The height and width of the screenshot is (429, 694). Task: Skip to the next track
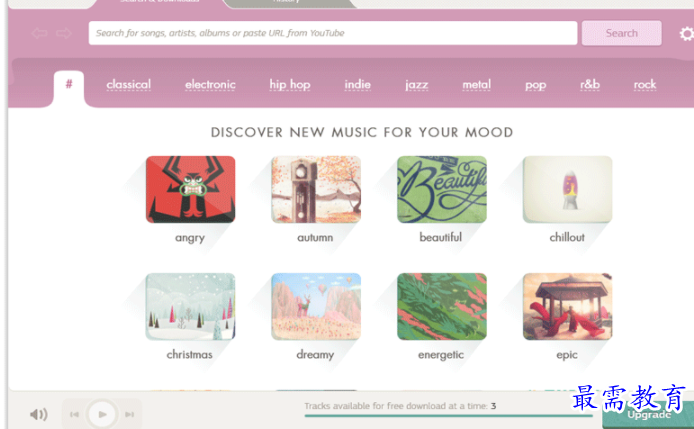pos(129,414)
